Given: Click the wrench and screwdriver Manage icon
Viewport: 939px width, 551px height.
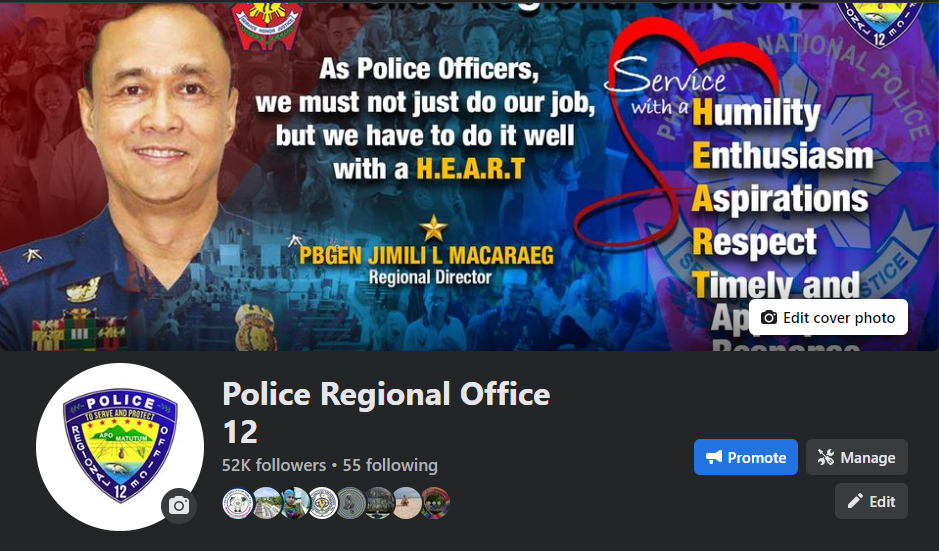Looking at the screenshot, I should (x=826, y=458).
